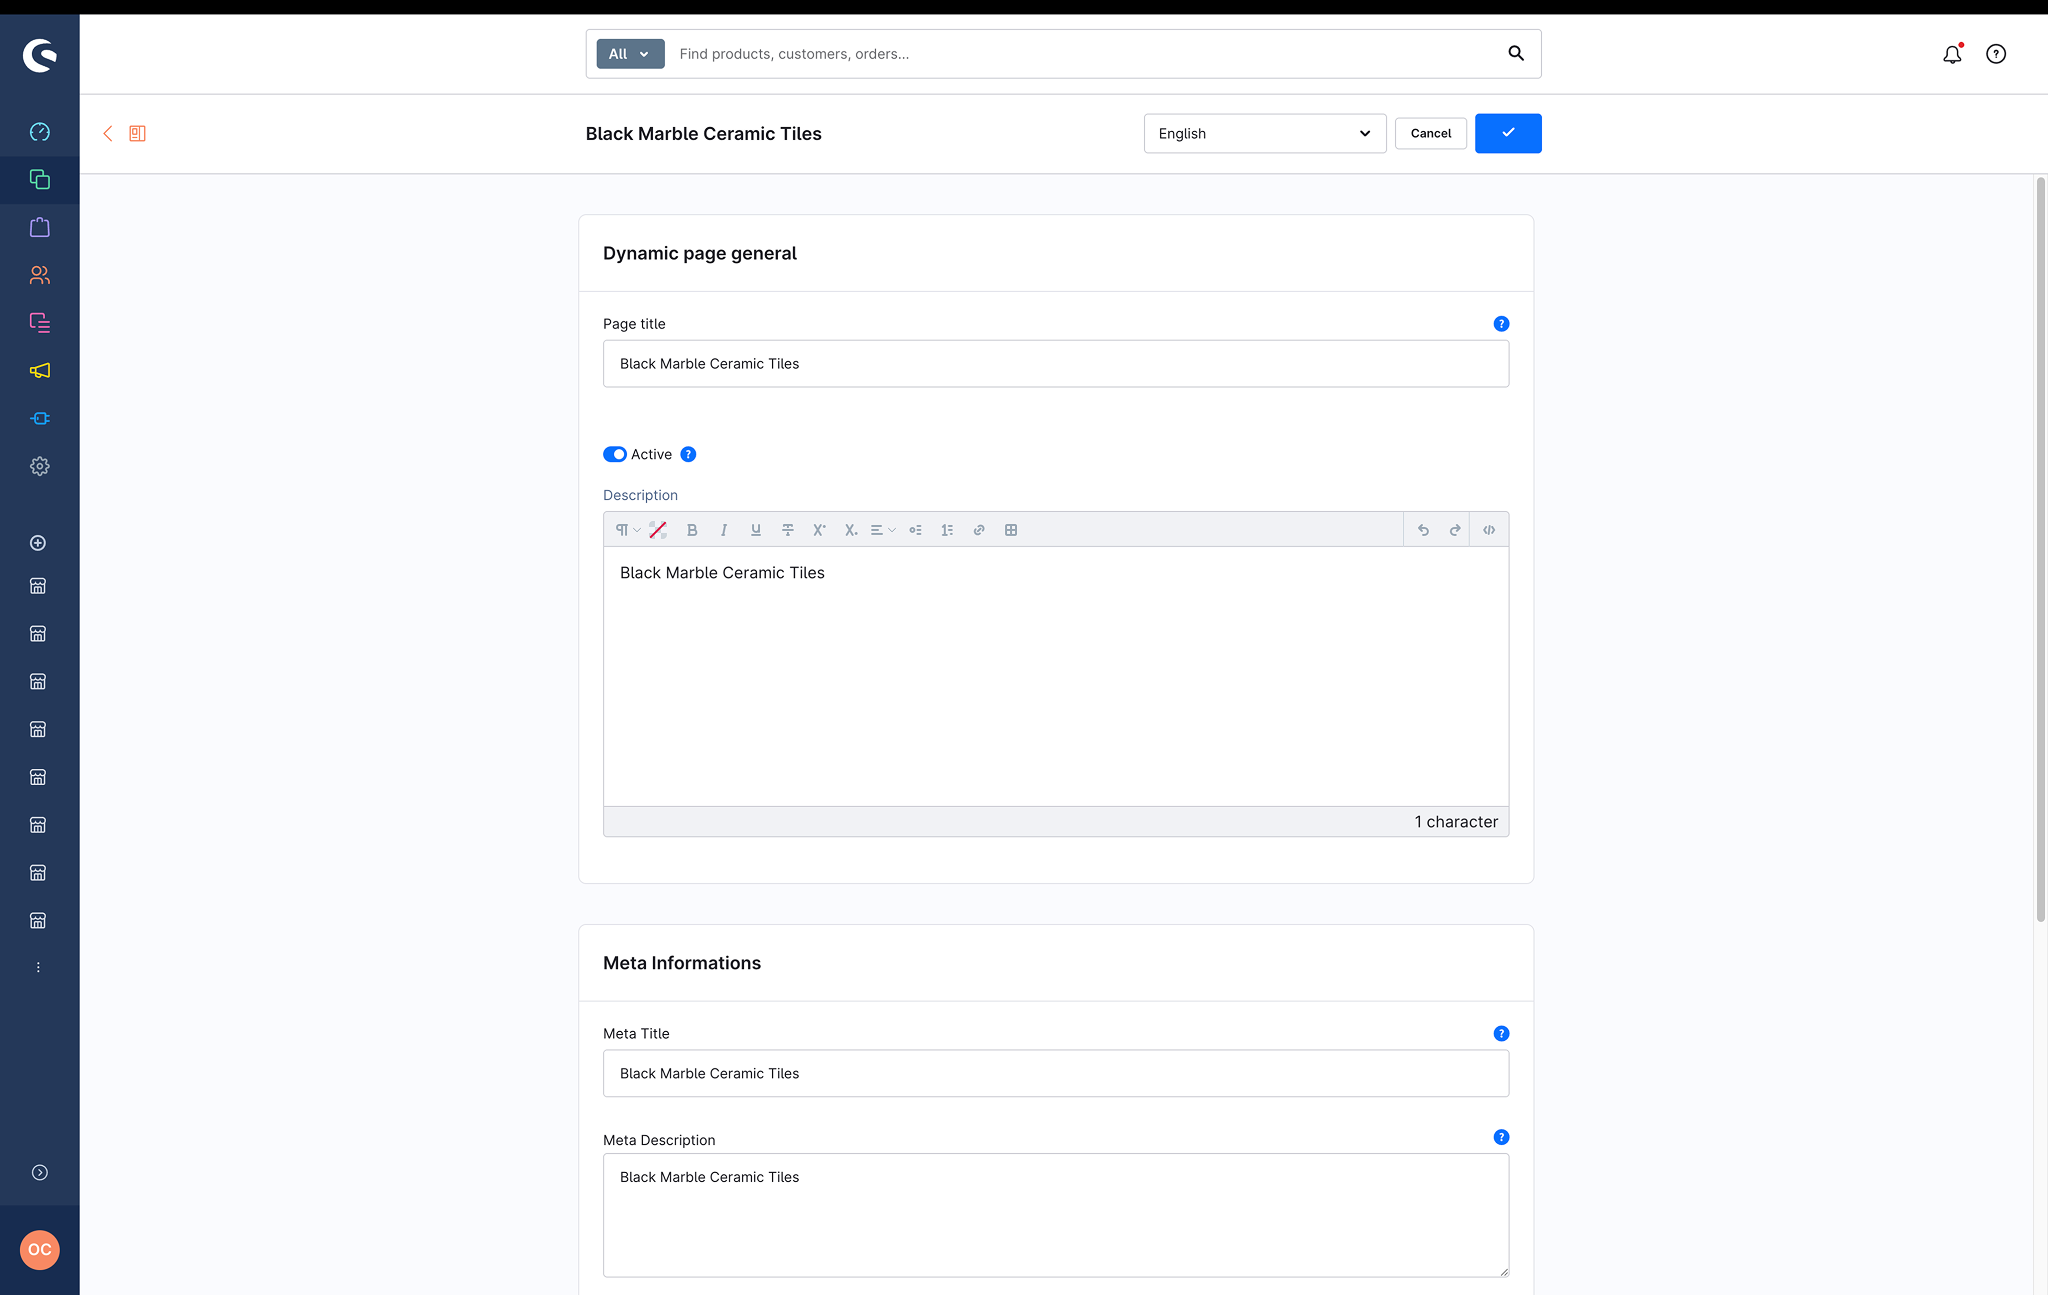The width and height of the screenshot is (2048, 1295).
Task: Toggle bold in description editor
Action: 692,530
